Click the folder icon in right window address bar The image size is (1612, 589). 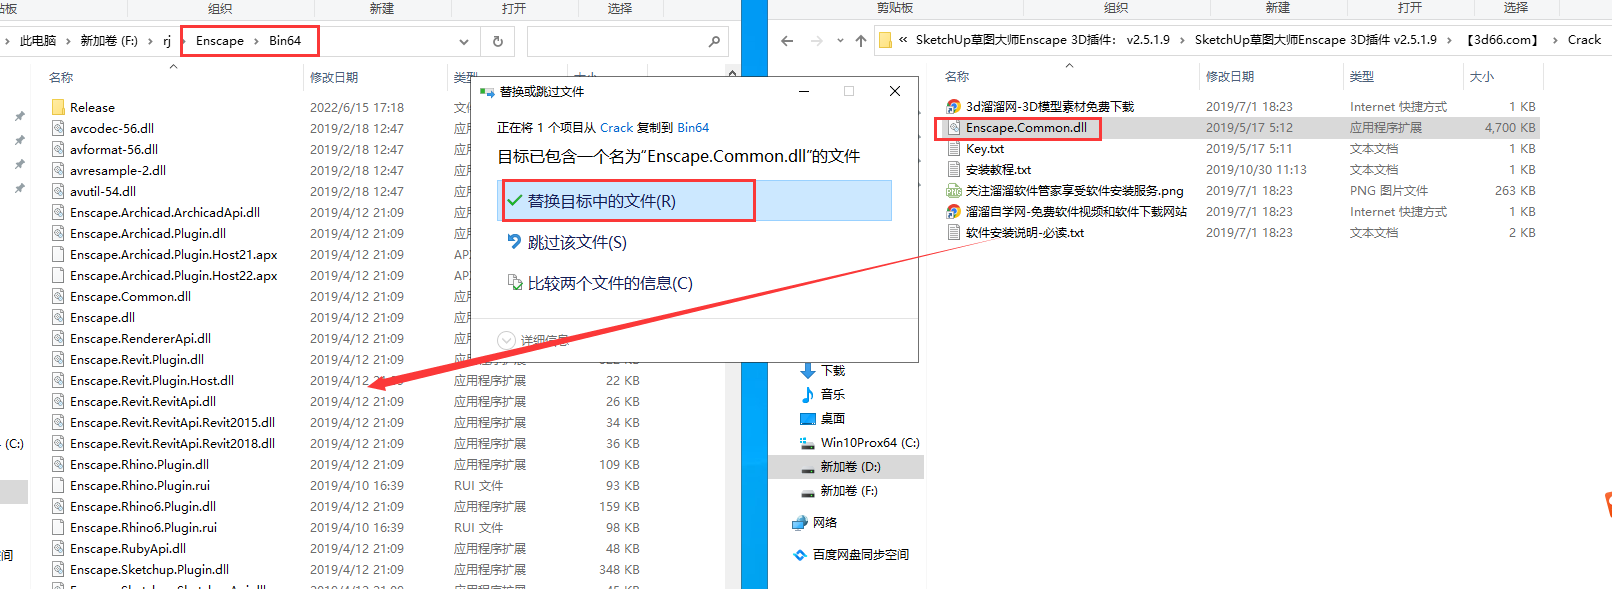tap(886, 40)
